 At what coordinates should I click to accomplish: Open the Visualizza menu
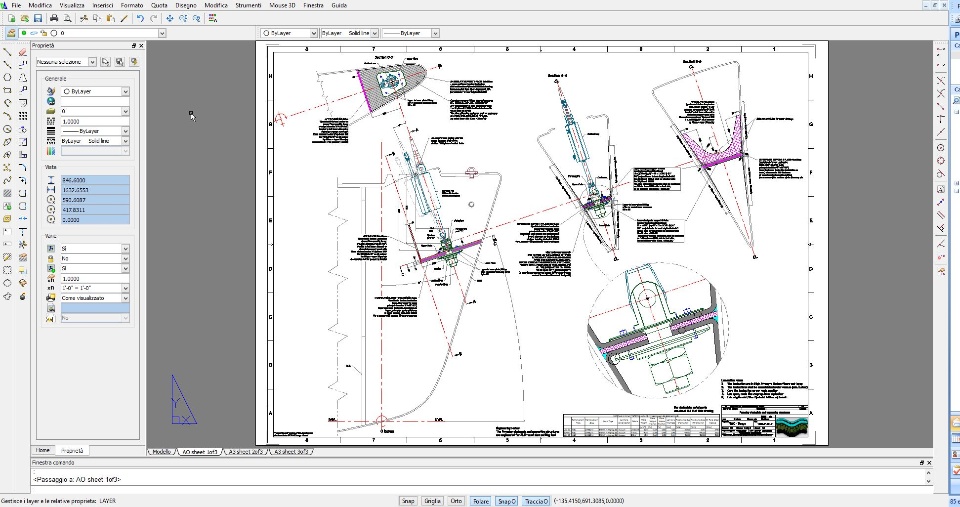[x=72, y=5]
